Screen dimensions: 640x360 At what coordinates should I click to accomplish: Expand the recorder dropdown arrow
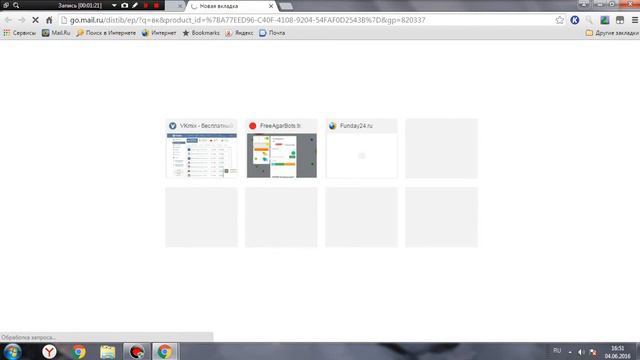[114, 5]
